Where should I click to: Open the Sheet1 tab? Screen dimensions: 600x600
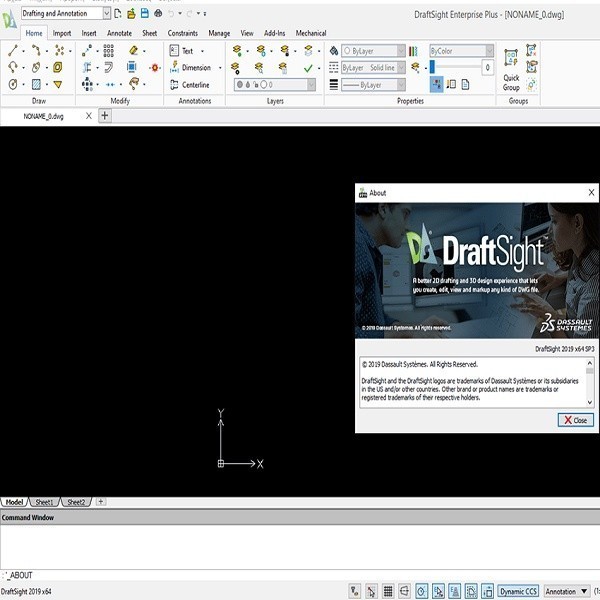click(44, 502)
